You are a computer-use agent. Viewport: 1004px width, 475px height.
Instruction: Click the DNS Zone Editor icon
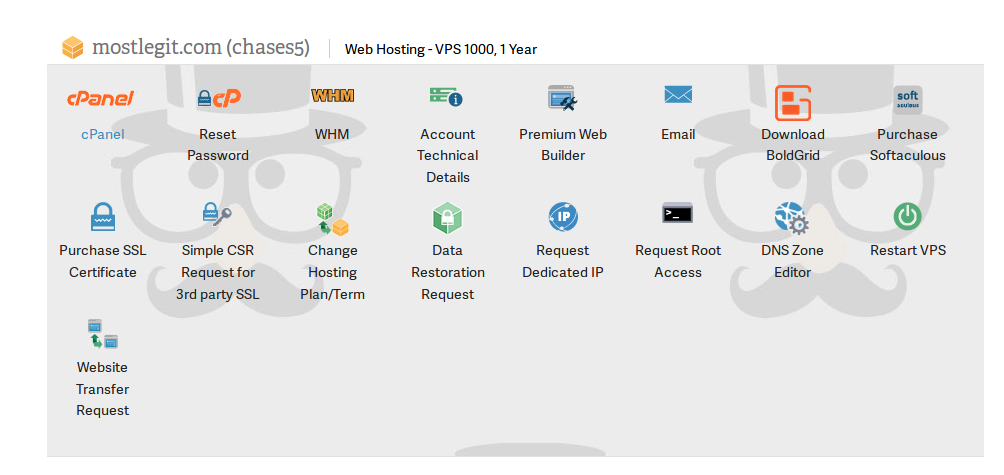792,217
